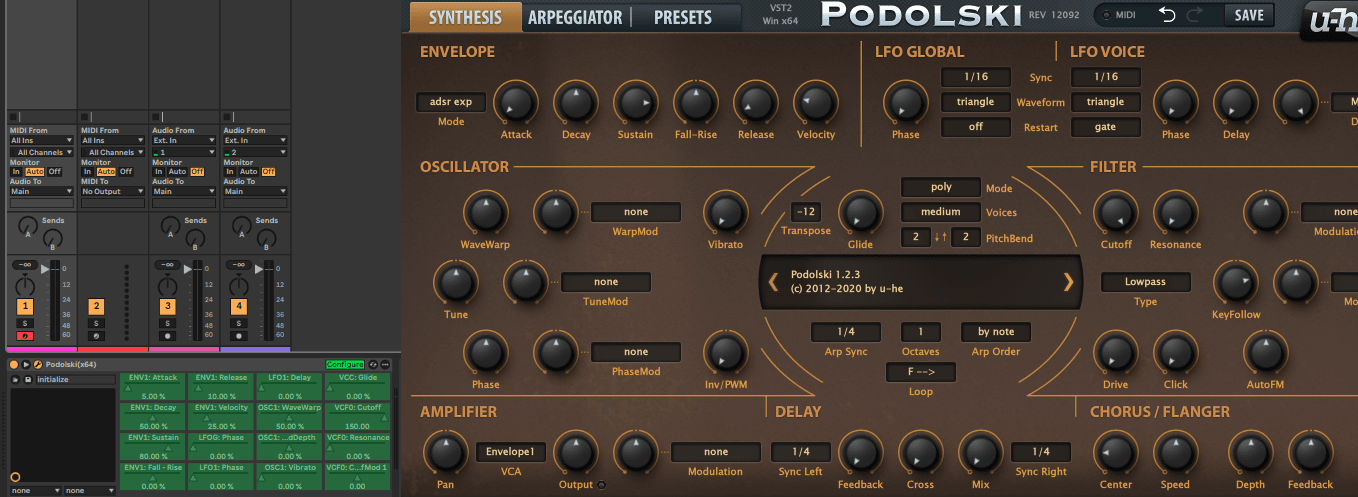Click the ENV1: Attack parameter slider
Image resolution: width=1358 pixels, height=497 pixels.
pos(151,386)
